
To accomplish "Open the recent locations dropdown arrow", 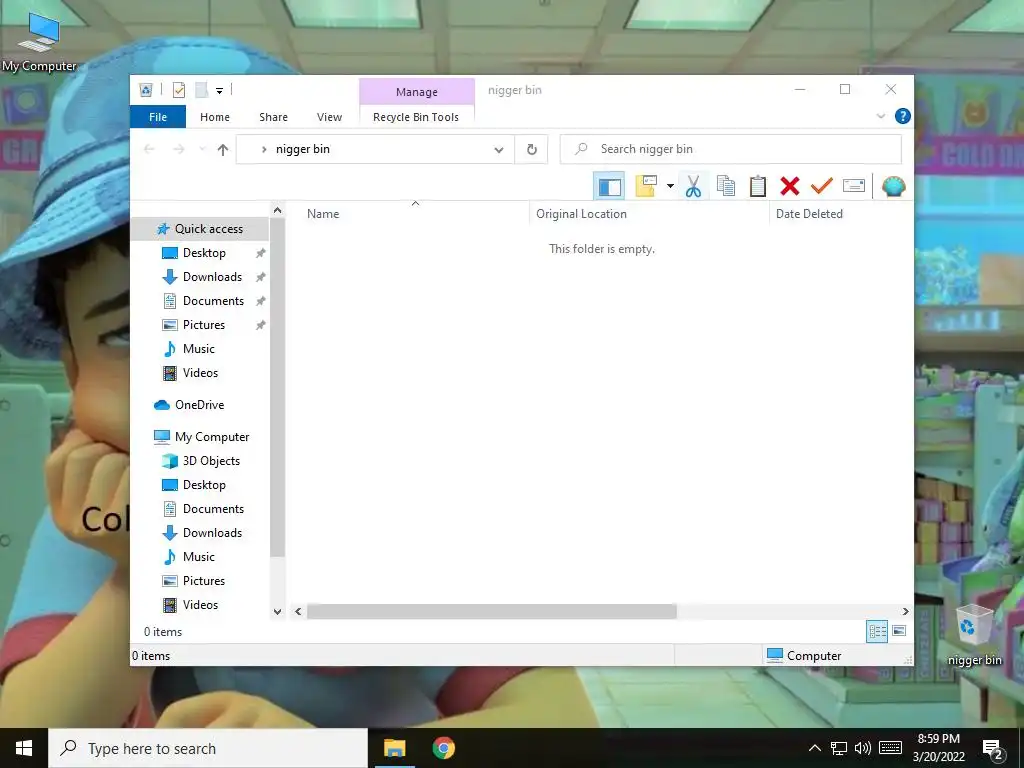I will click(202, 150).
